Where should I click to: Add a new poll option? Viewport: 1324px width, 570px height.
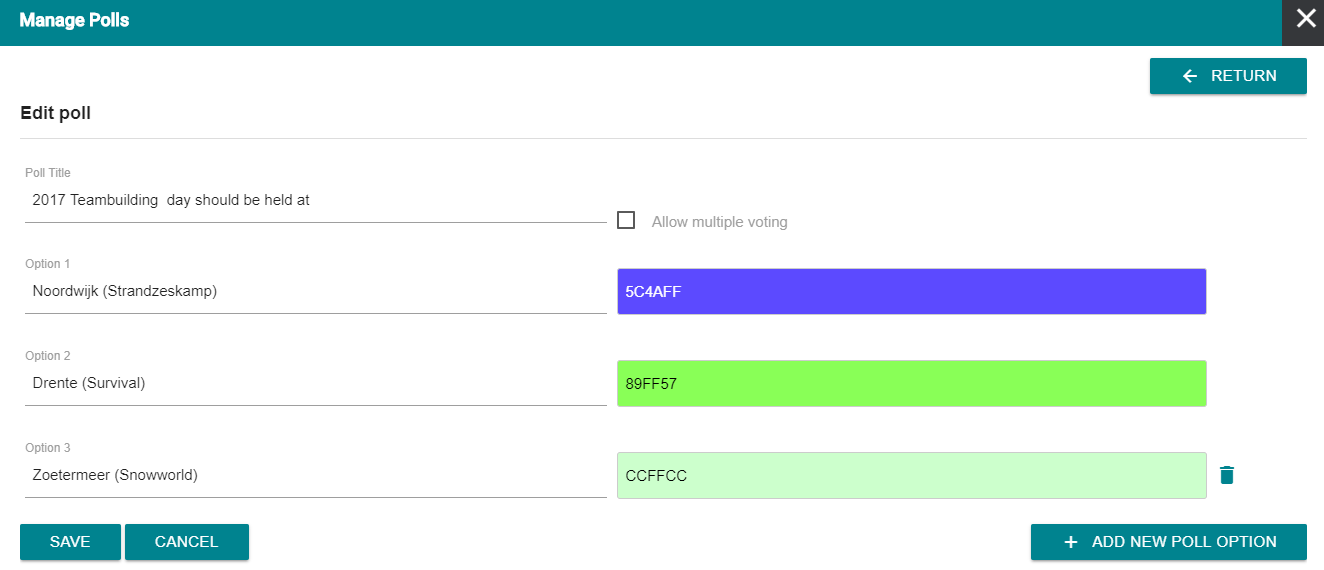(1169, 542)
